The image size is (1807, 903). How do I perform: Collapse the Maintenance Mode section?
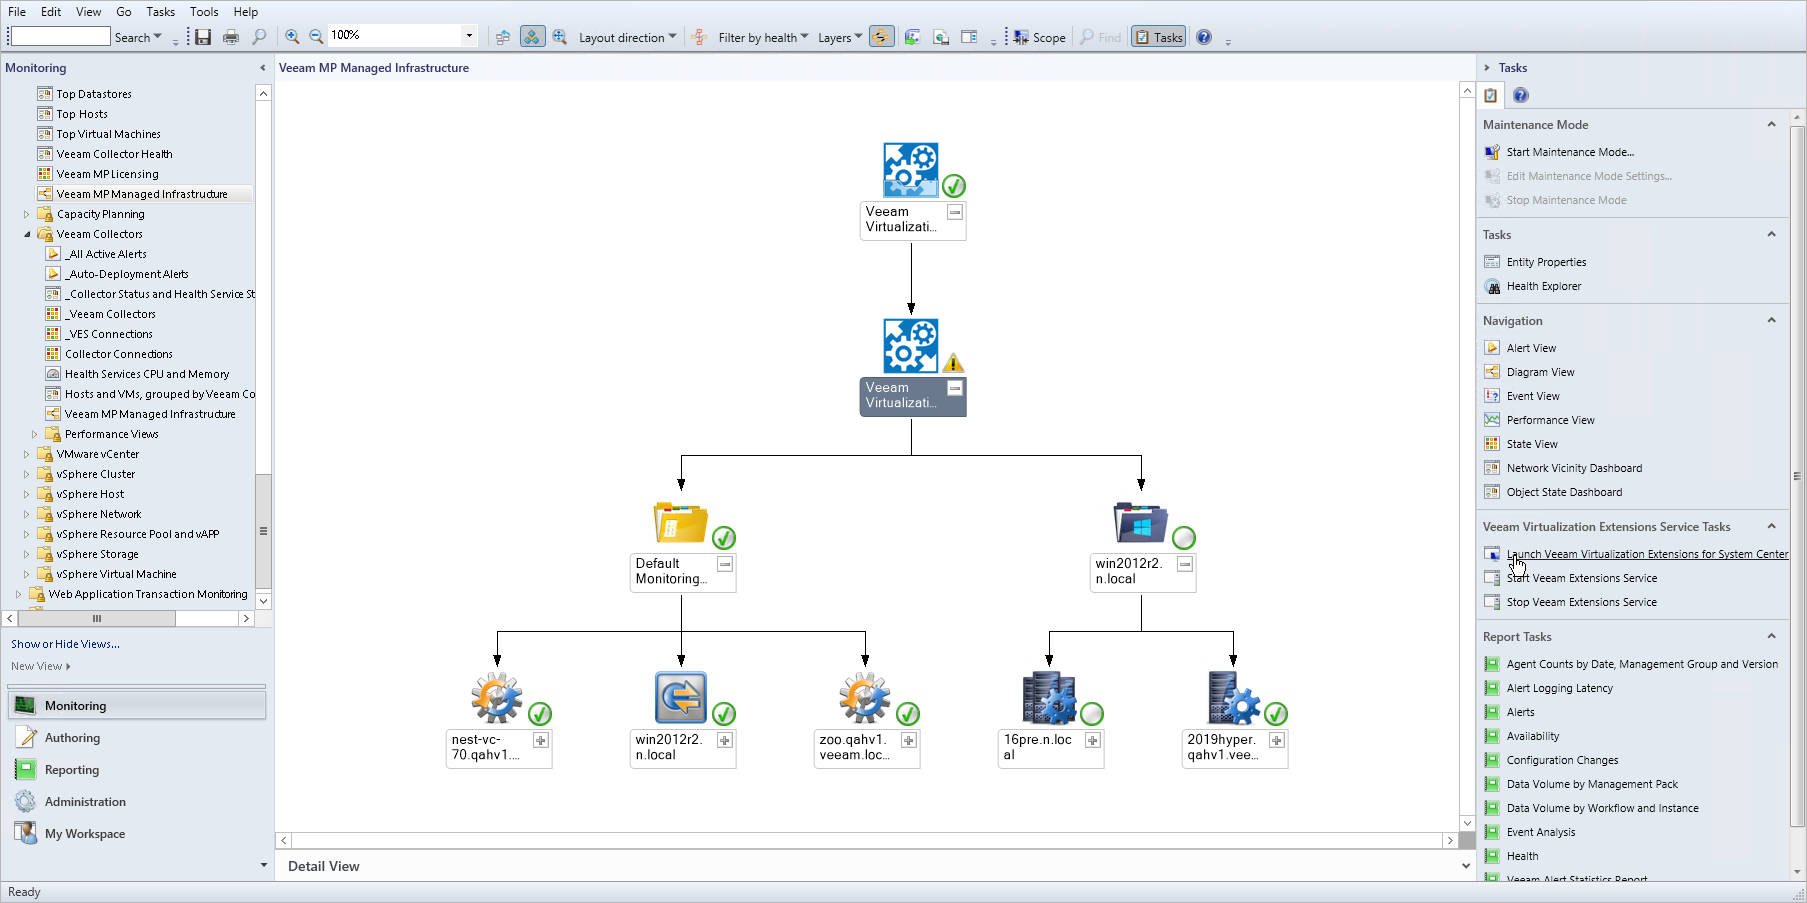coord(1771,125)
